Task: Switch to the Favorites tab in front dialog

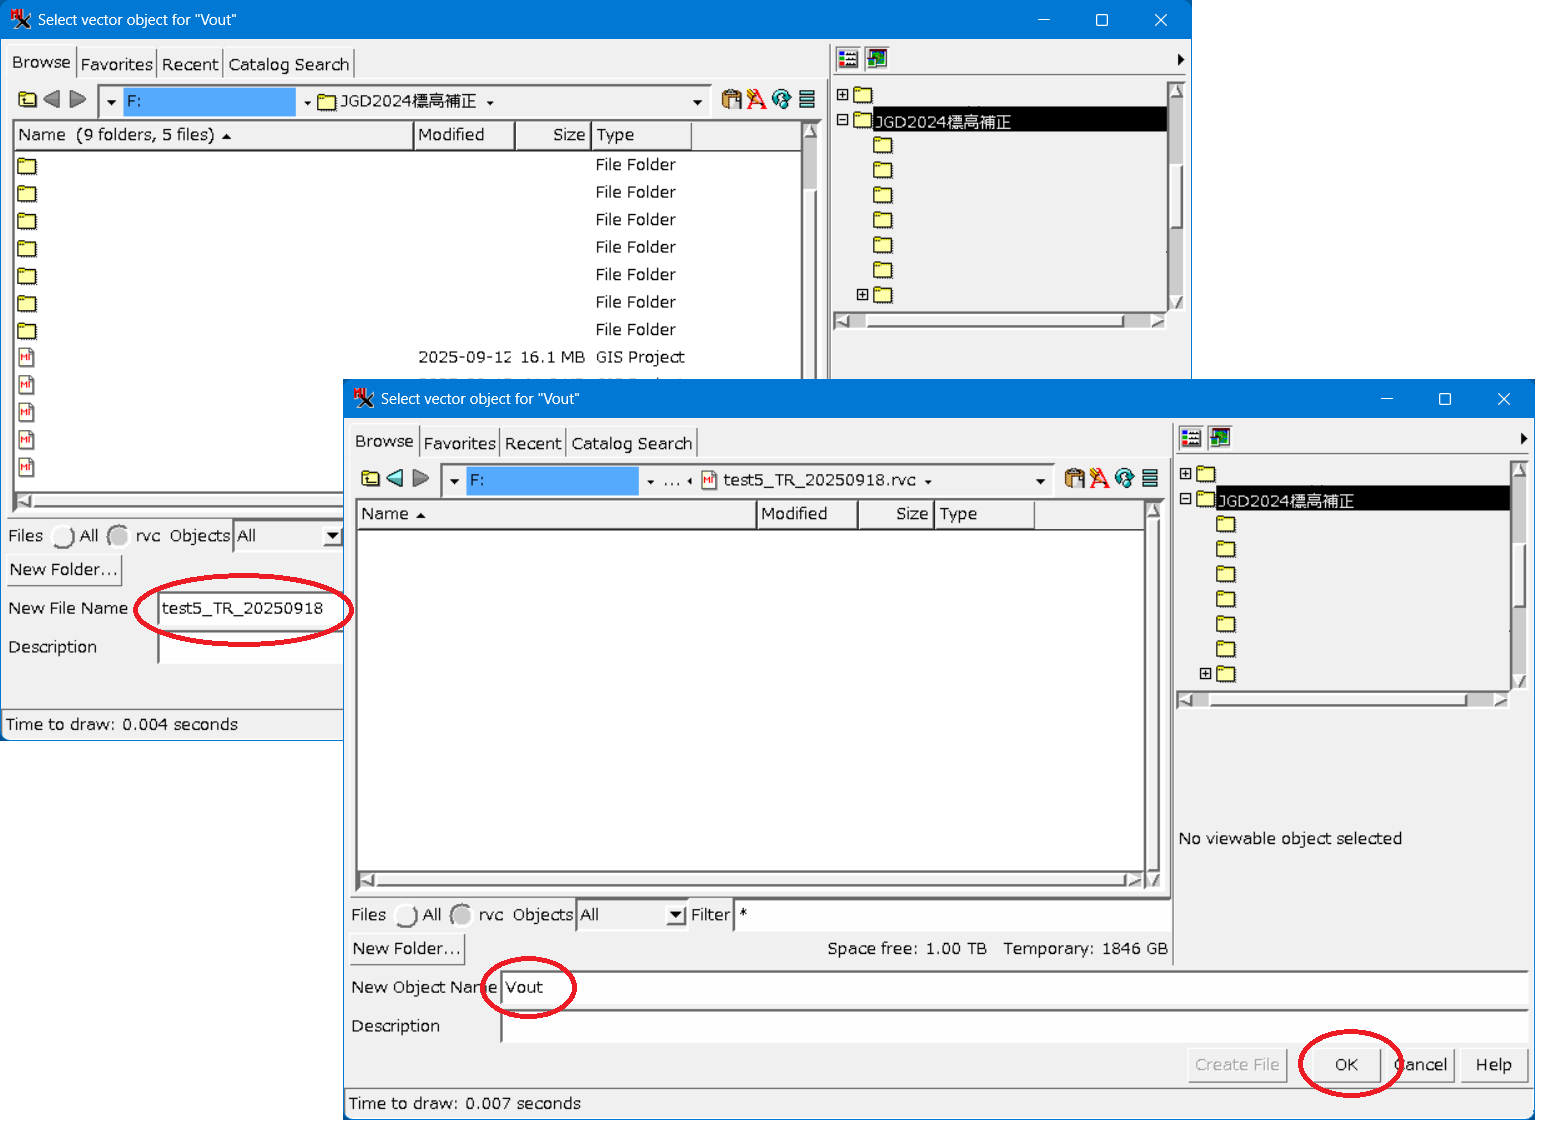Action: (x=459, y=443)
